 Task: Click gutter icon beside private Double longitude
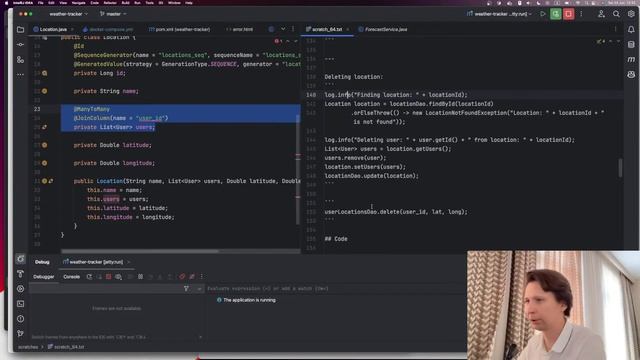pyautogui.click(x=44, y=163)
